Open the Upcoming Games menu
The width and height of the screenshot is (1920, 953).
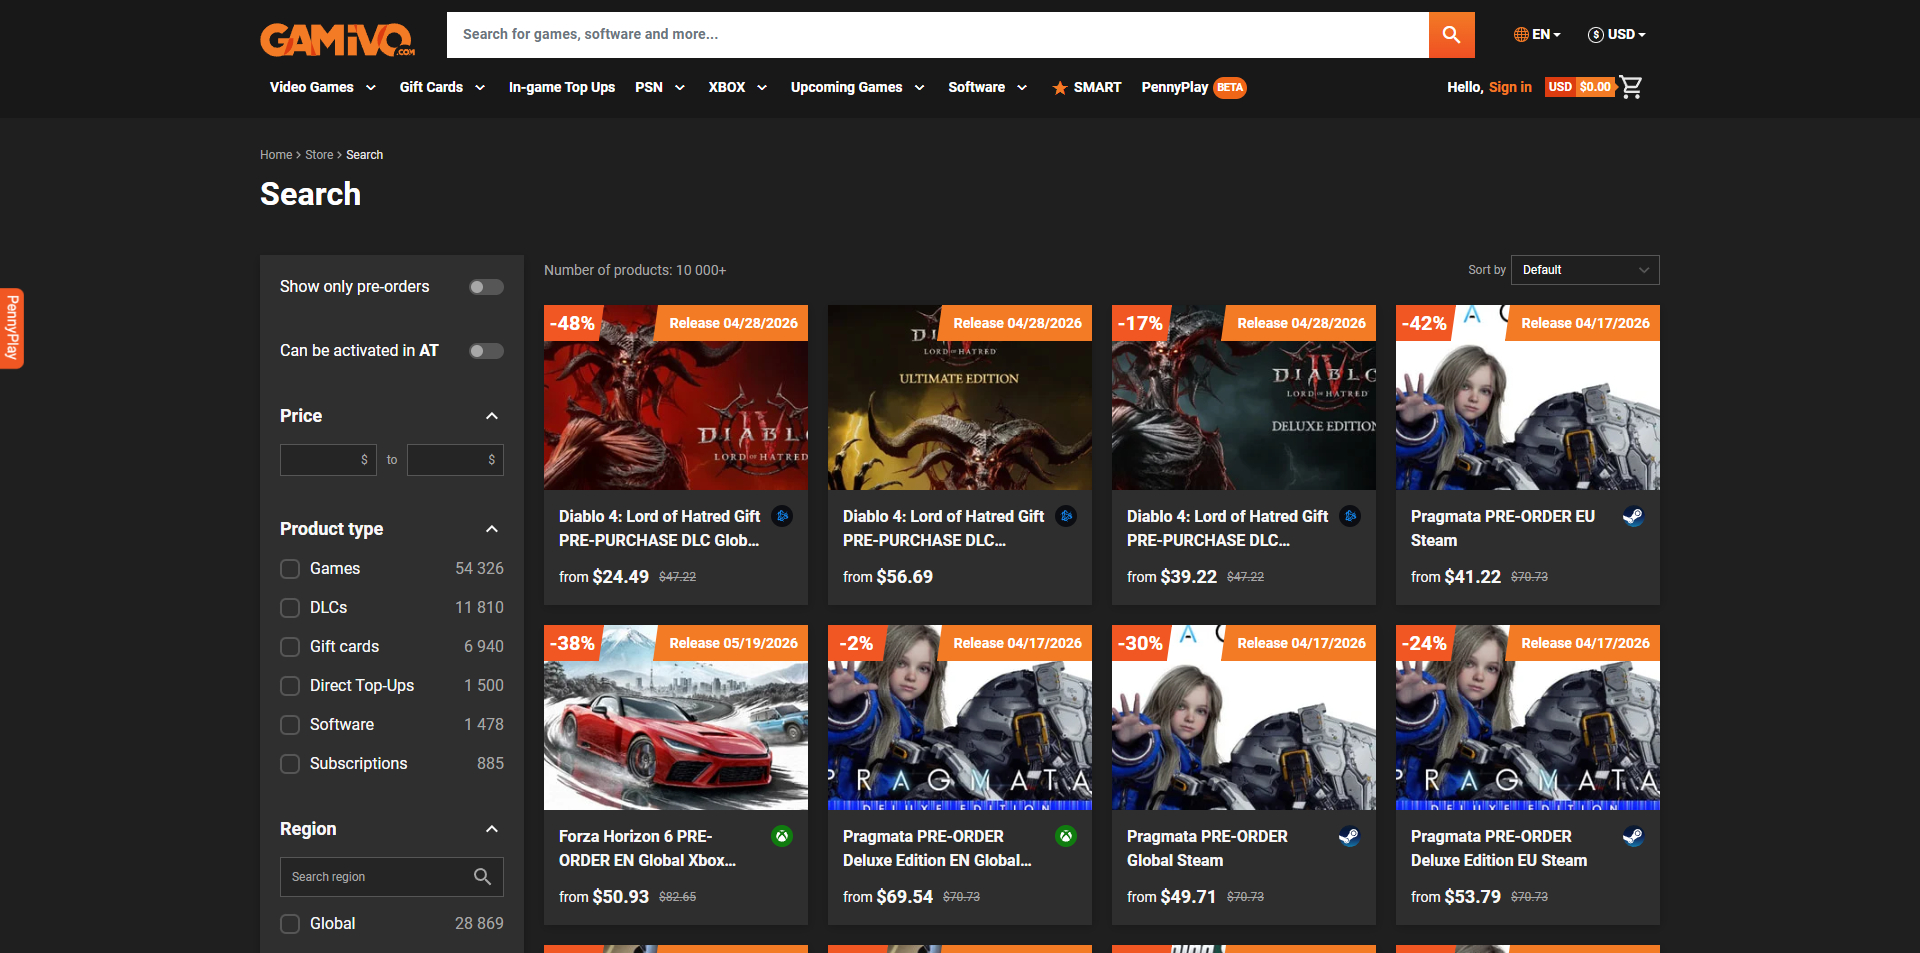[858, 88]
